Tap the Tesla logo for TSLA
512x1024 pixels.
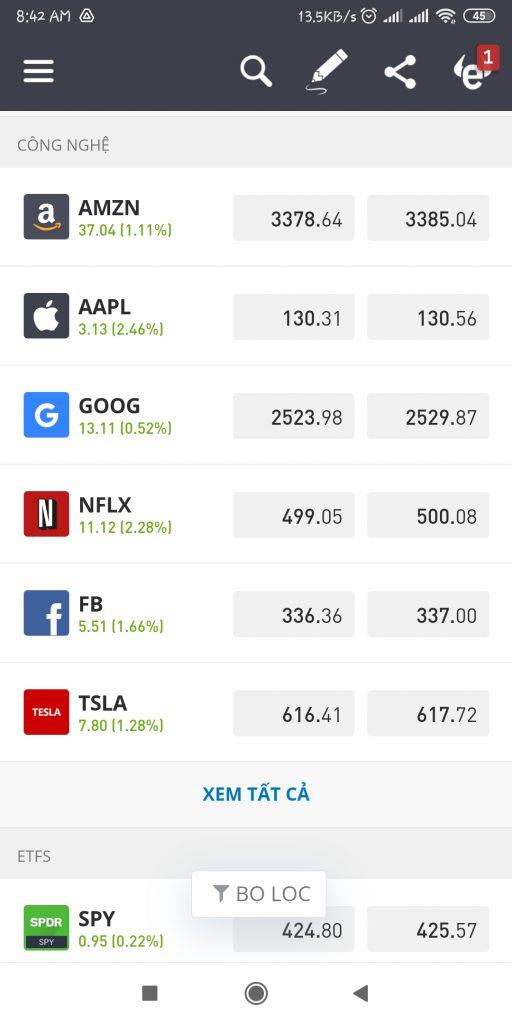pos(46,712)
